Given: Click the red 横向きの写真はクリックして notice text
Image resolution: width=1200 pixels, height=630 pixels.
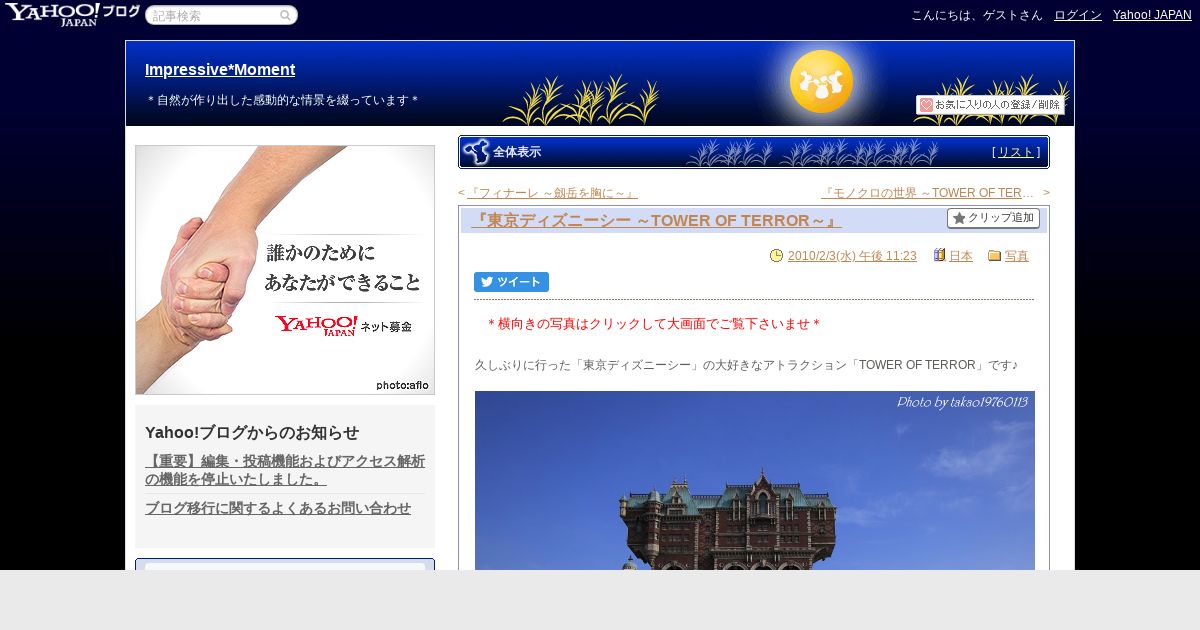Looking at the screenshot, I should pos(654,324).
